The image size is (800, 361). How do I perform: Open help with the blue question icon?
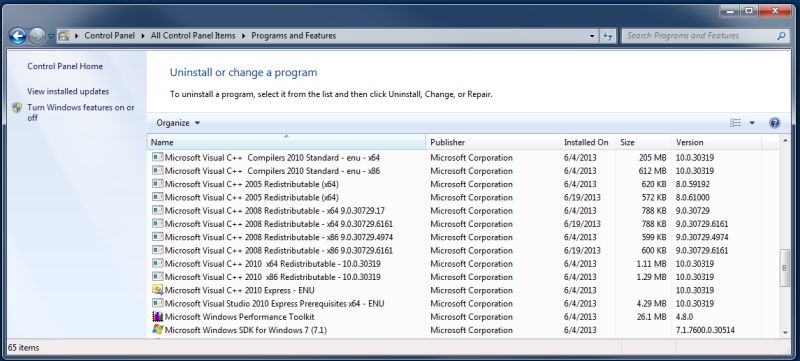[x=774, y=123]
